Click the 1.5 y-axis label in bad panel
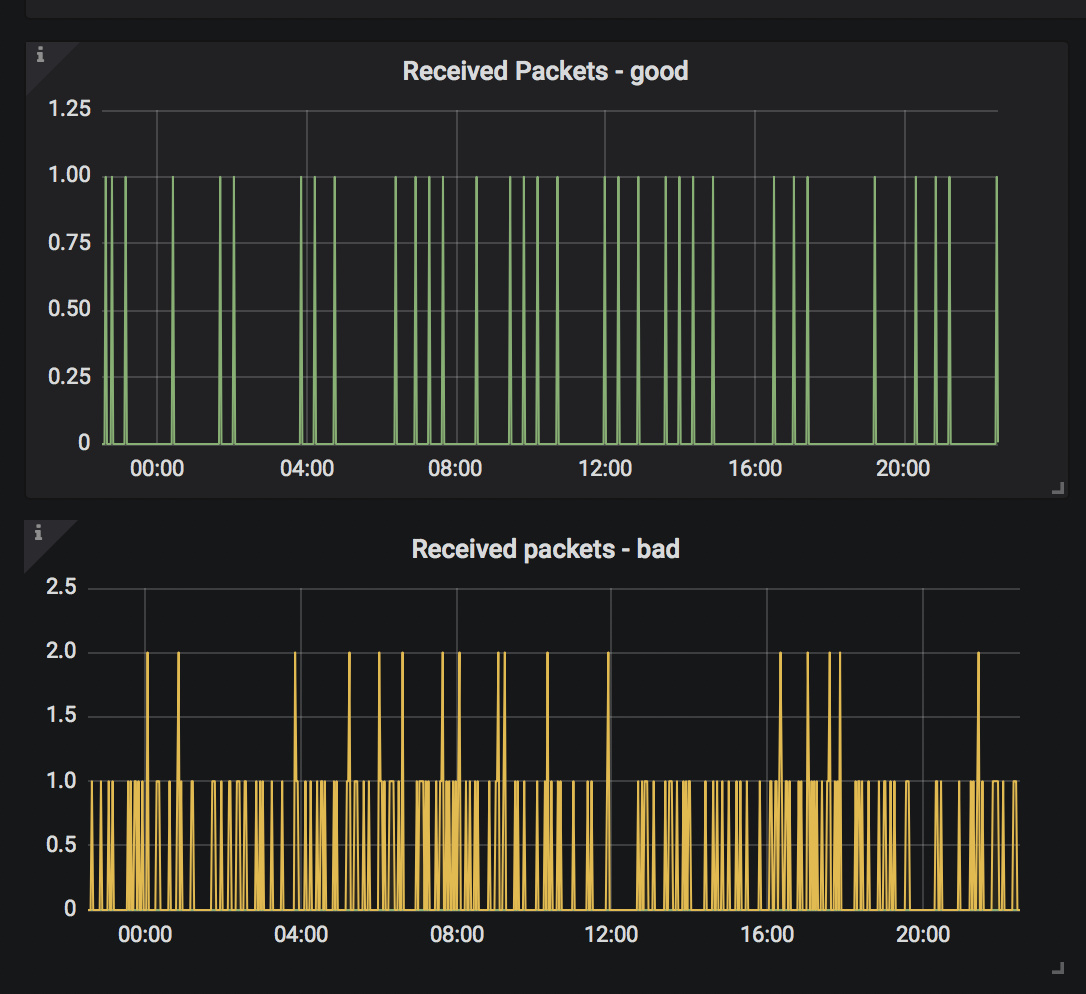Image resolution: width=1086 pixels, height=994 pixels. pyautogui.click(x=62, y=716)
